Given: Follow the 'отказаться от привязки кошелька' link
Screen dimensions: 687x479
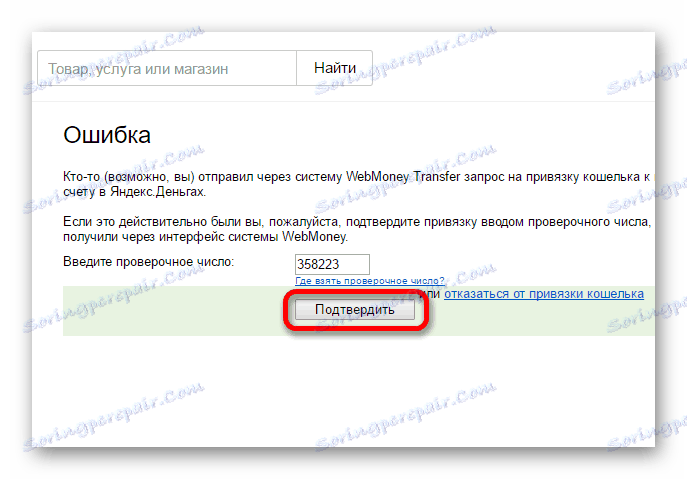Looking at the screenshot, I should coord(544,294).
